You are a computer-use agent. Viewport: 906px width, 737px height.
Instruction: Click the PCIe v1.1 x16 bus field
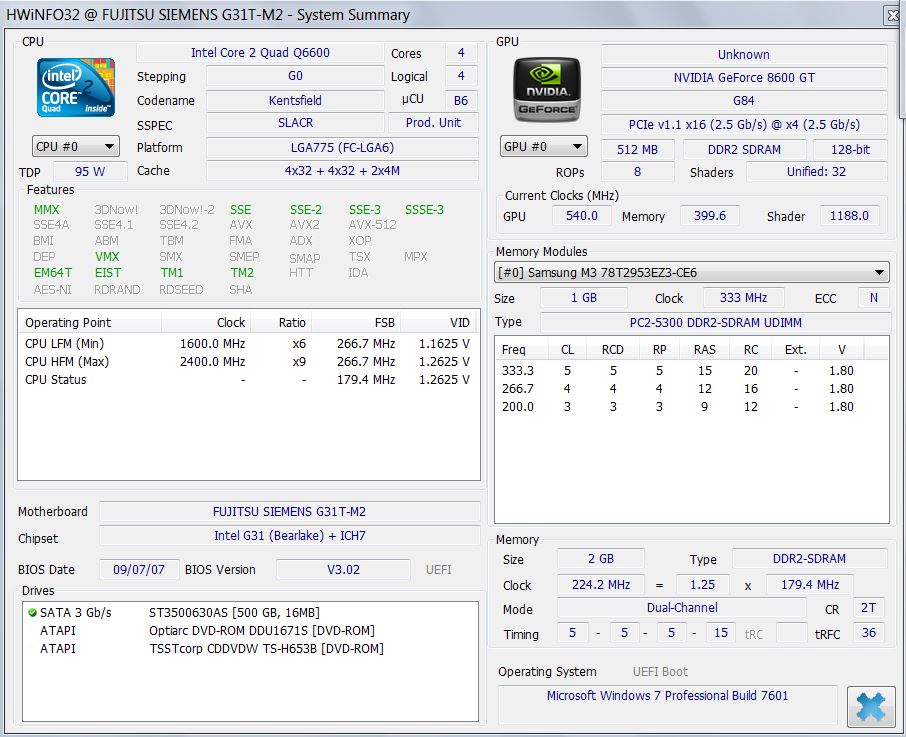coord(744,124)
